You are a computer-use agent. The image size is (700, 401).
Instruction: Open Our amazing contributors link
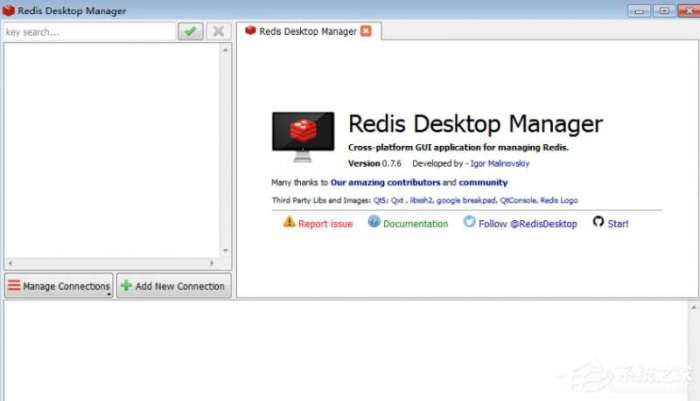point(385,182)
